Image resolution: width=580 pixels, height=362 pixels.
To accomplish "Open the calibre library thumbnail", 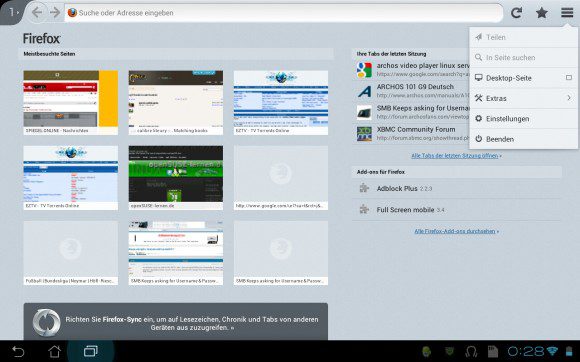I will coord(176,102).
